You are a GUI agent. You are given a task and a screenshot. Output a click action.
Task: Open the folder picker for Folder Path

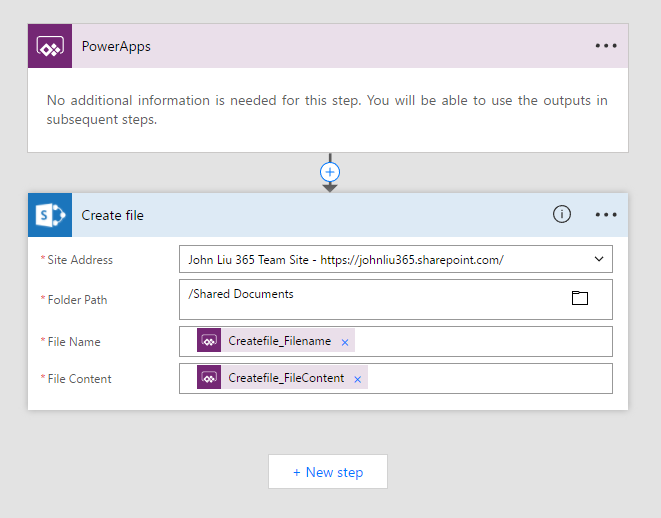click(579, 298)
